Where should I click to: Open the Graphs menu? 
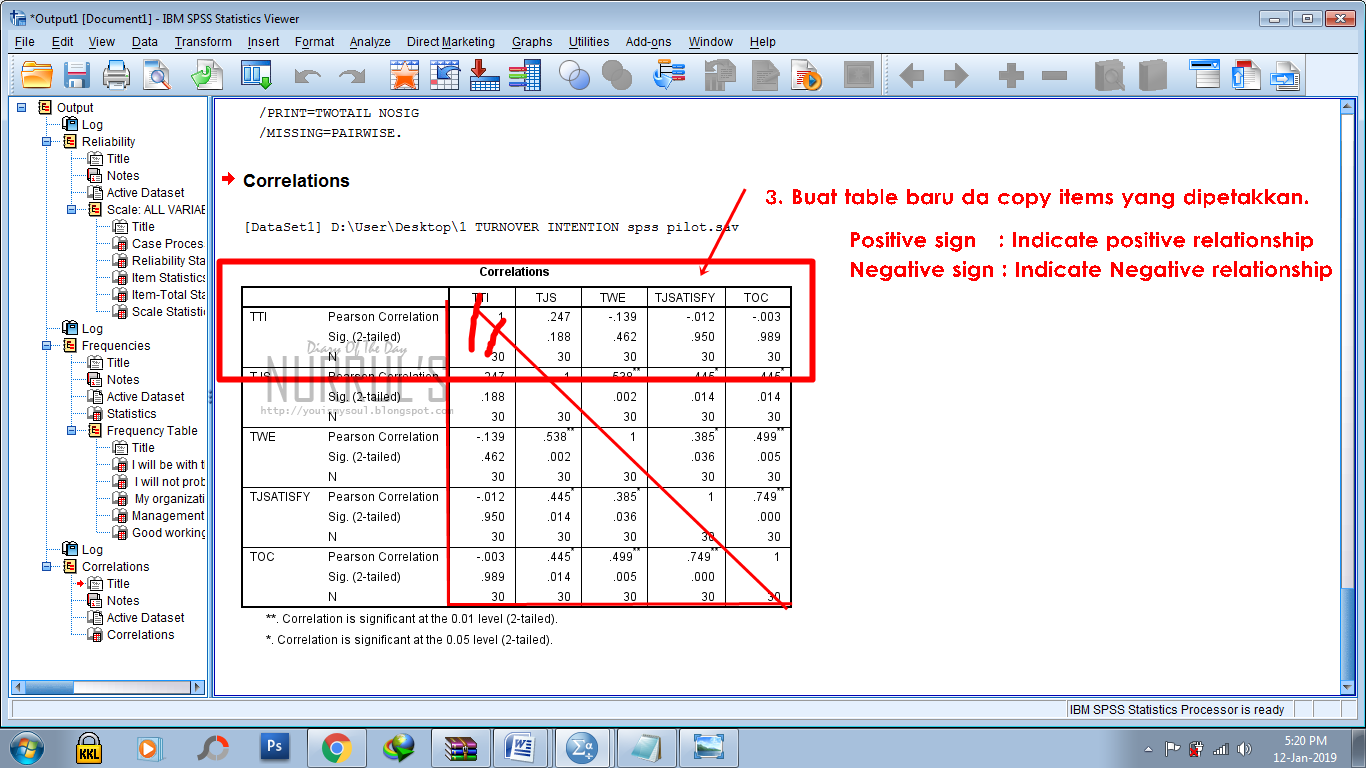tap(532, 42)
